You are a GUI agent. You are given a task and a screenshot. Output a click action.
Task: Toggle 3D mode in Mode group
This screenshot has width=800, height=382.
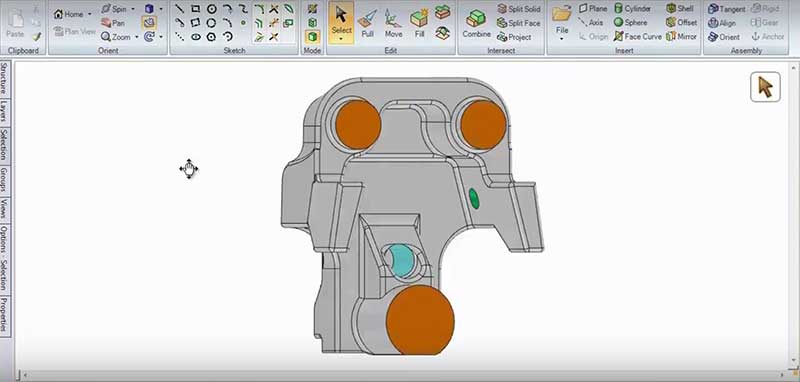tap(312, 37)
